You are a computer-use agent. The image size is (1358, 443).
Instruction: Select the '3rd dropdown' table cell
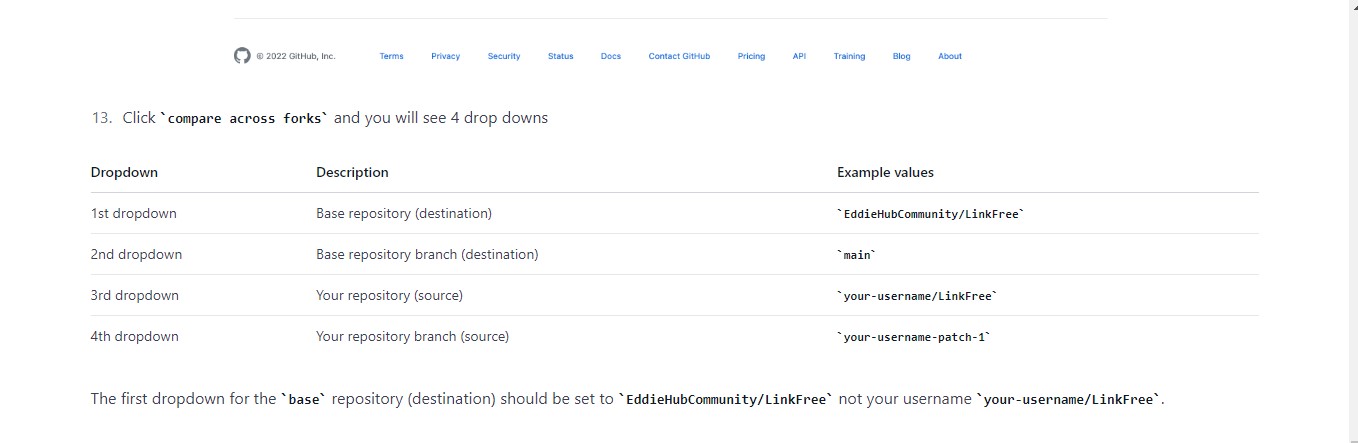click(134, 295)
